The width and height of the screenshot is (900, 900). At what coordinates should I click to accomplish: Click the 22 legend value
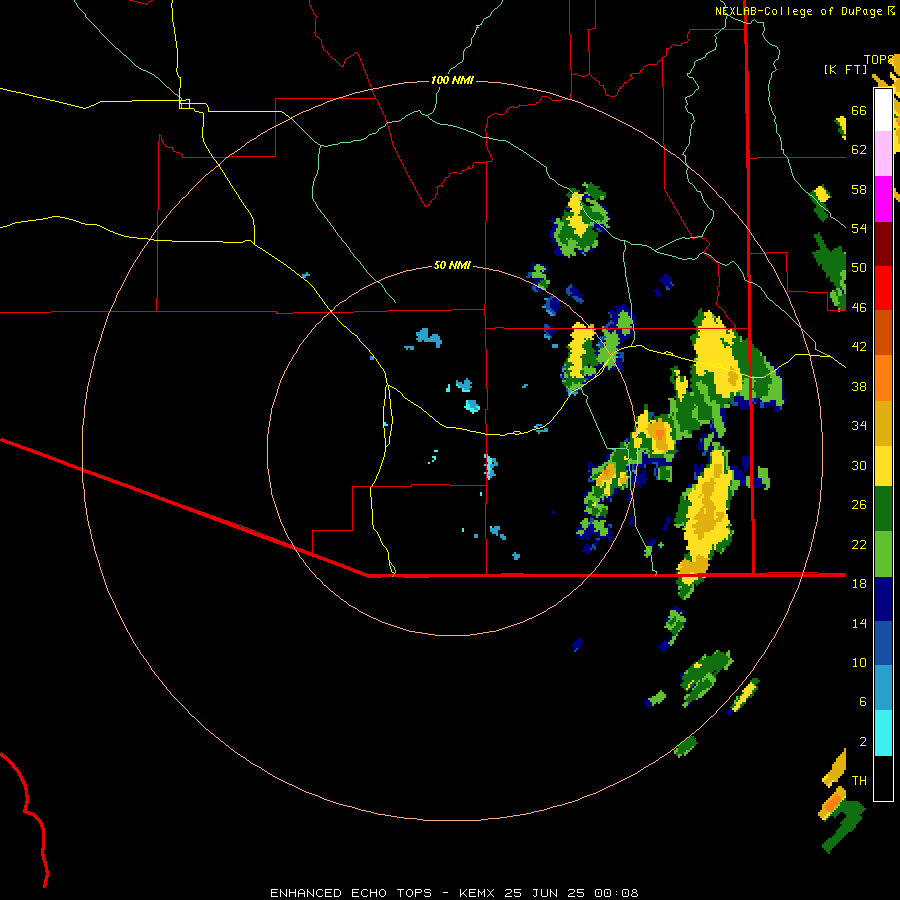click(x=859, y=544)
